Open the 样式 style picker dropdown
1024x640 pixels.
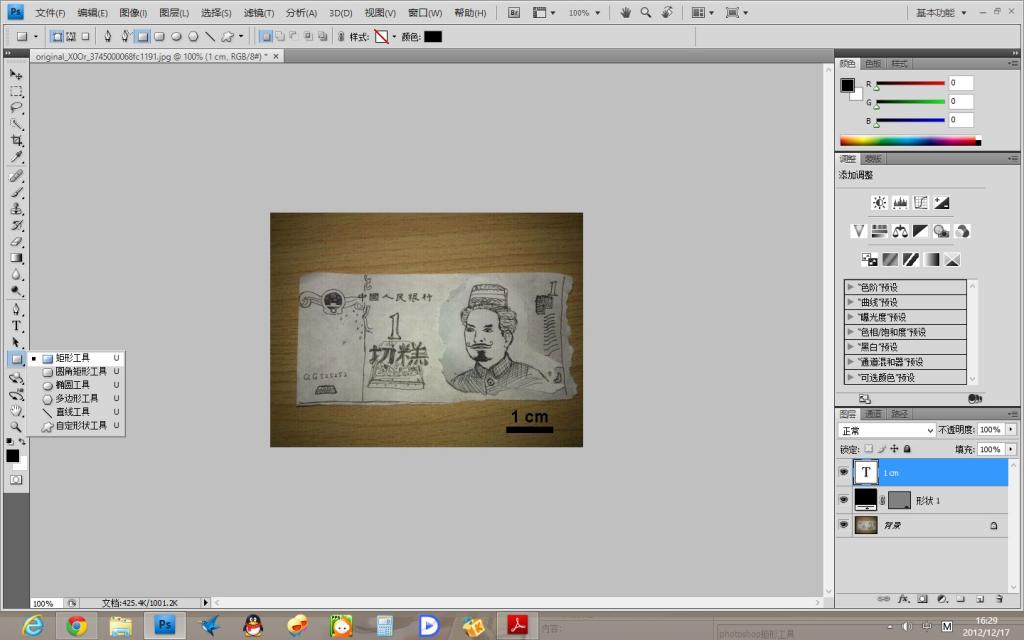(394, 37)
